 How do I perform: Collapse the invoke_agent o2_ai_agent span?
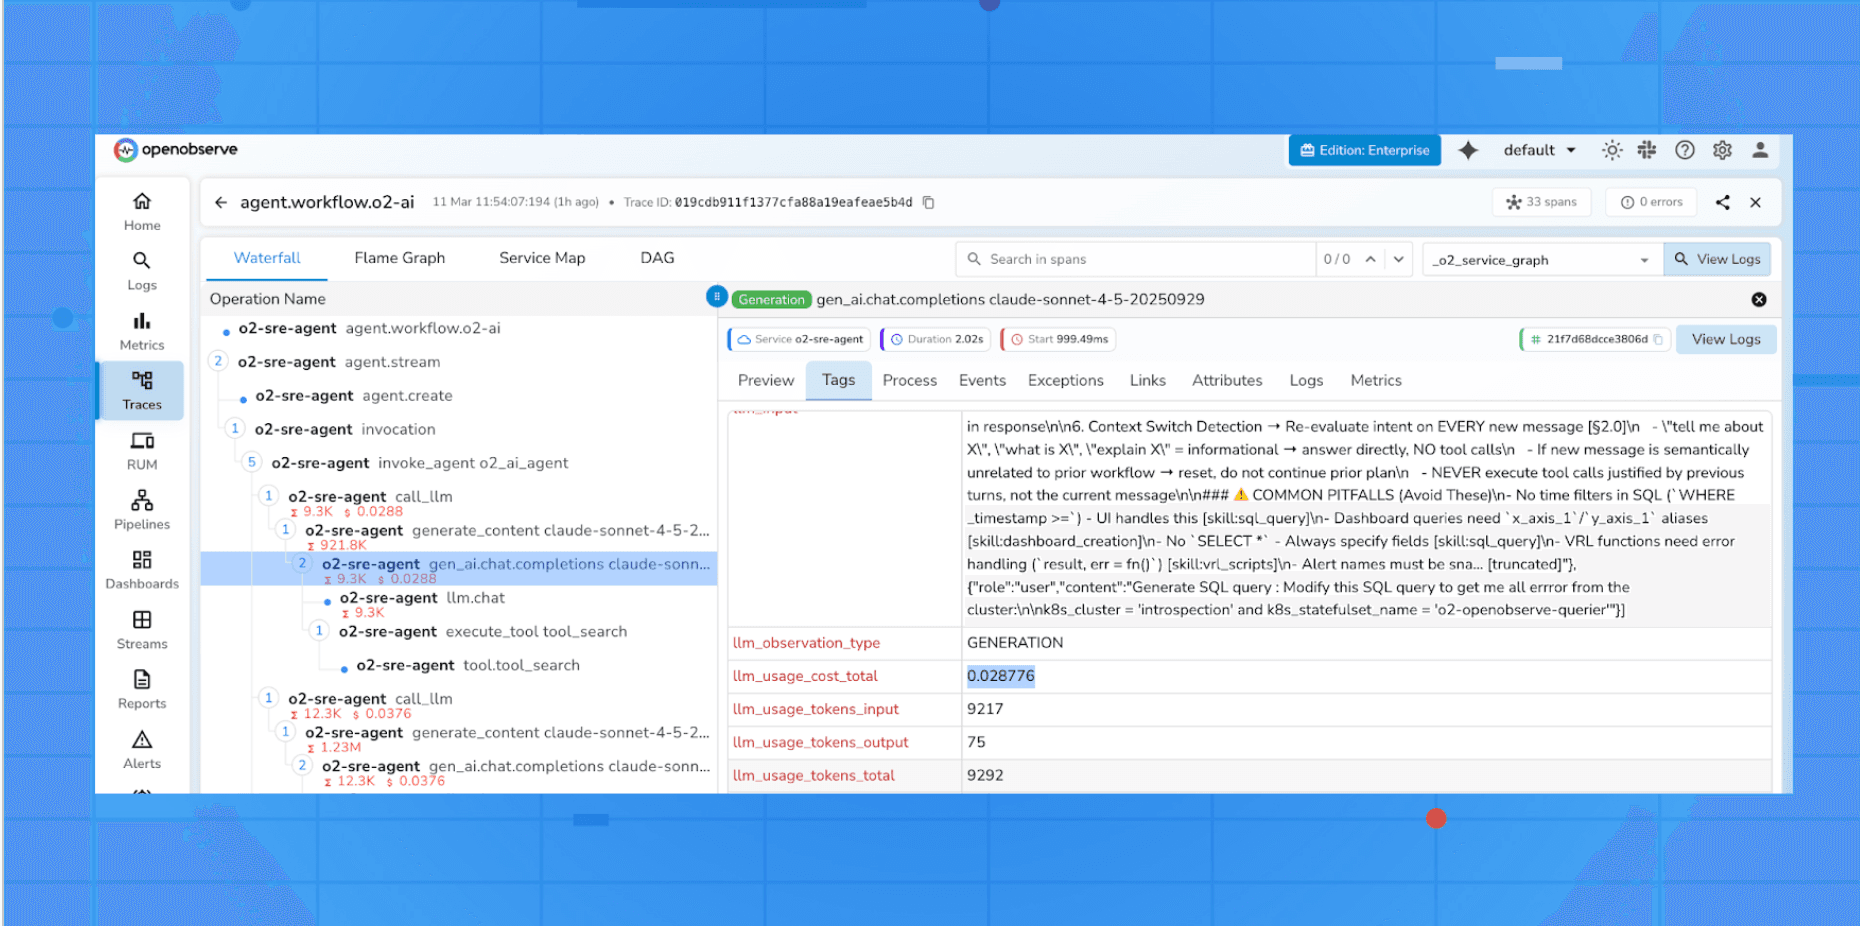click(252, 462)
